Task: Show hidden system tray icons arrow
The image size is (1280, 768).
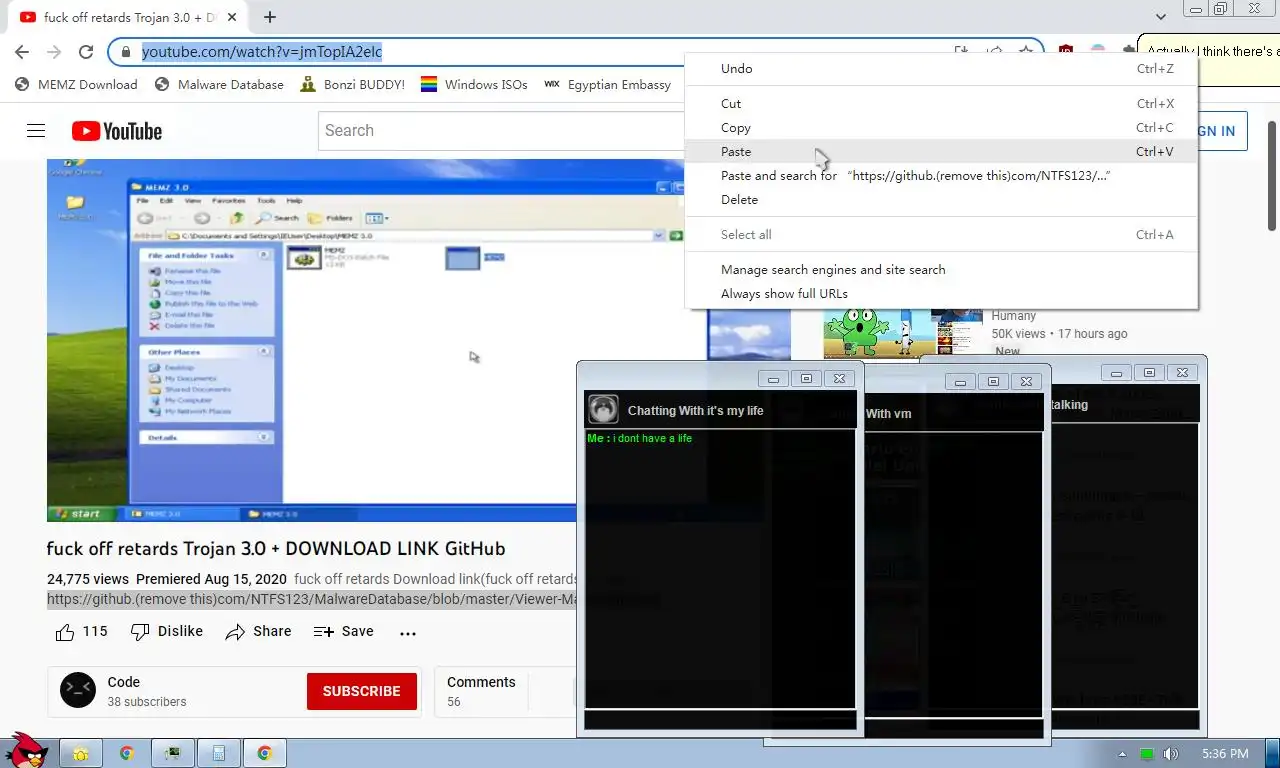Action: tap(1122, 754)
